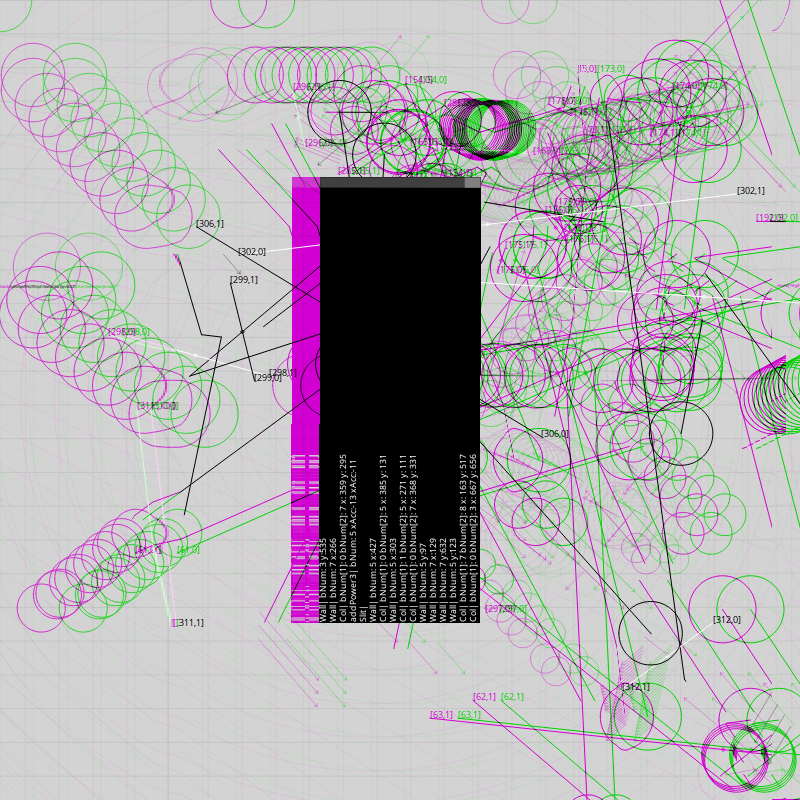Select log line 'Wall| bNum: 3 y:535'
Viewport: 800px width, 800px height.
pyautogui.click(x=323, y=580)
